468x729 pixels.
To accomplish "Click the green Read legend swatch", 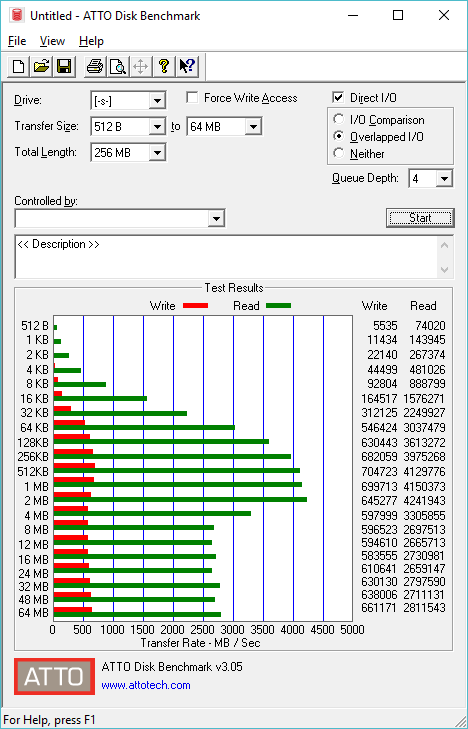I will (x=278, y=306).
